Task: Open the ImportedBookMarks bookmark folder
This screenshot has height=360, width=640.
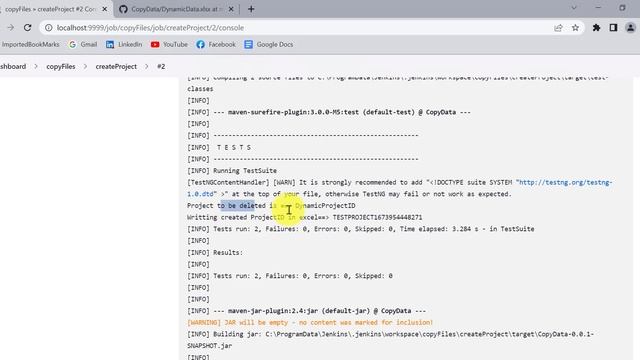Action: 30,44
